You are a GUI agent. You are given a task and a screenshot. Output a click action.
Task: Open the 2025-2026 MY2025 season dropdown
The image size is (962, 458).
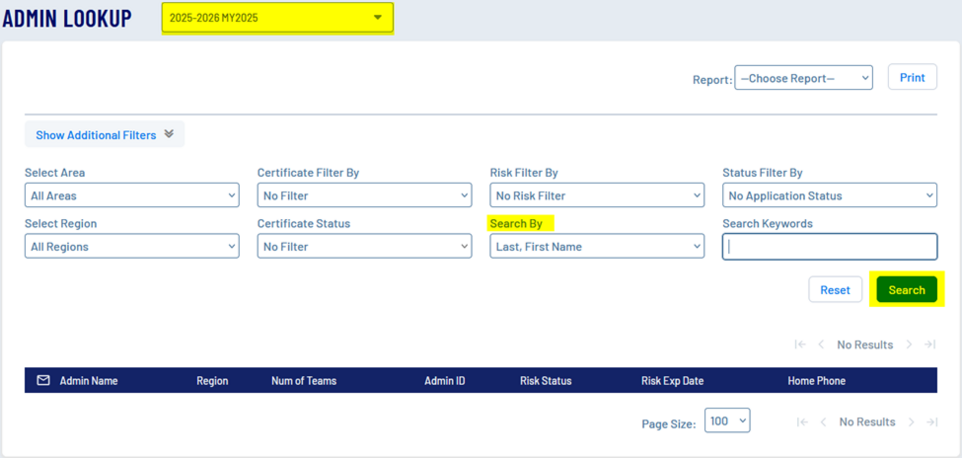(x=277, y=17)
